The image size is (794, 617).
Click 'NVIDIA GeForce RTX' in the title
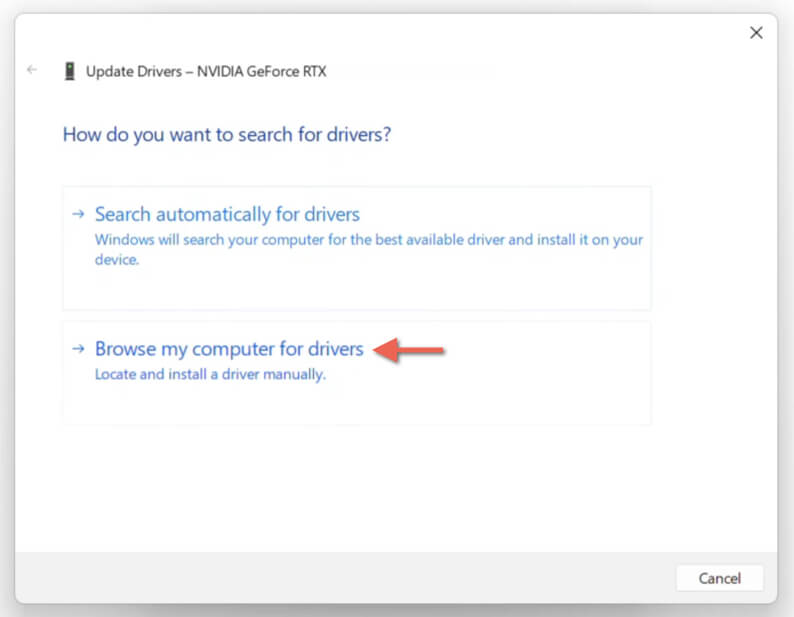(262, 71)
